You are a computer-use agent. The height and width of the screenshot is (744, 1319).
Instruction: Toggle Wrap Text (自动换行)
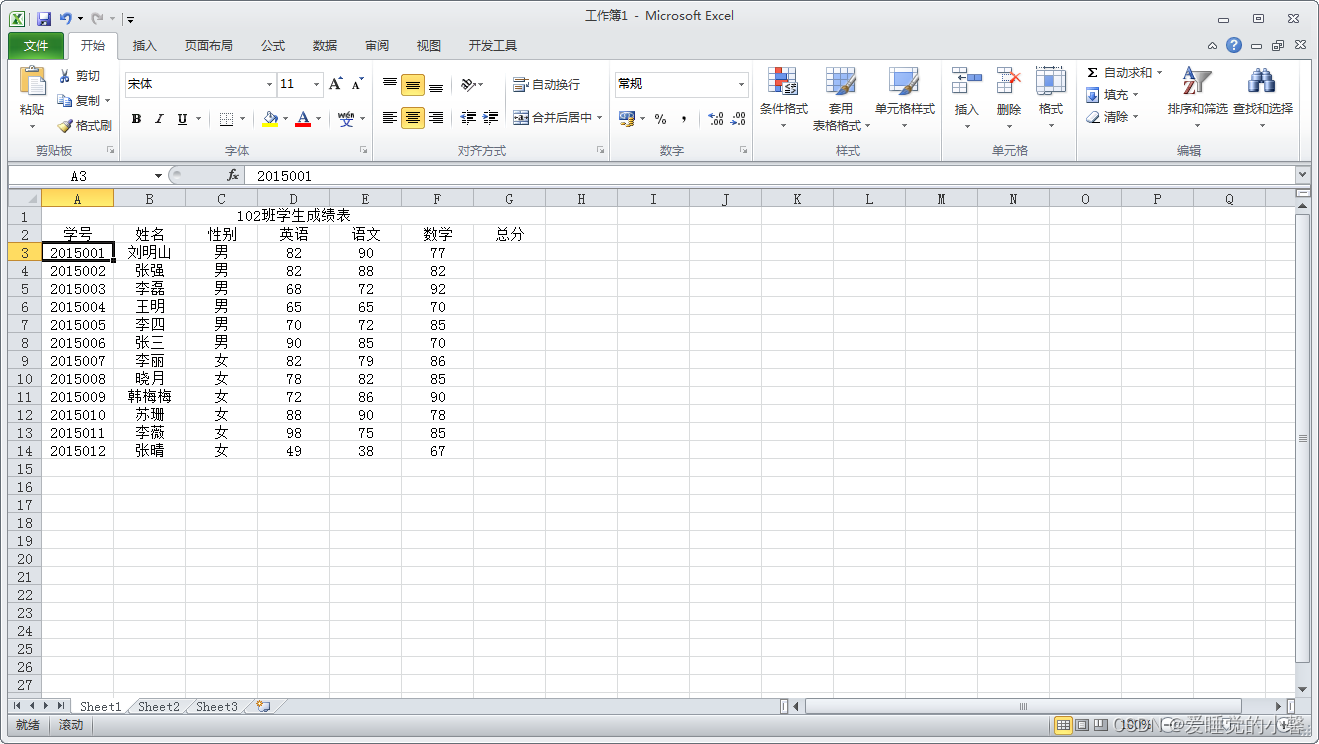pyautogui.click(x=547, y=85)
